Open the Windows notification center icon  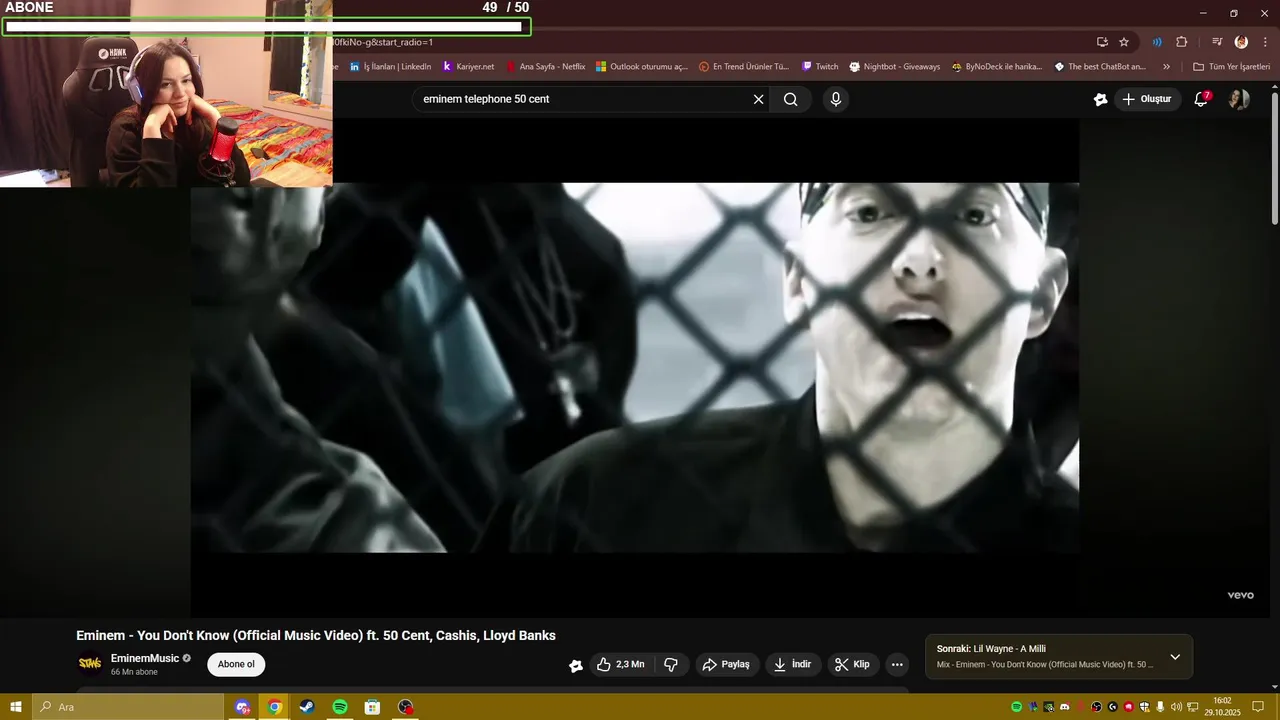point(1259,707)
